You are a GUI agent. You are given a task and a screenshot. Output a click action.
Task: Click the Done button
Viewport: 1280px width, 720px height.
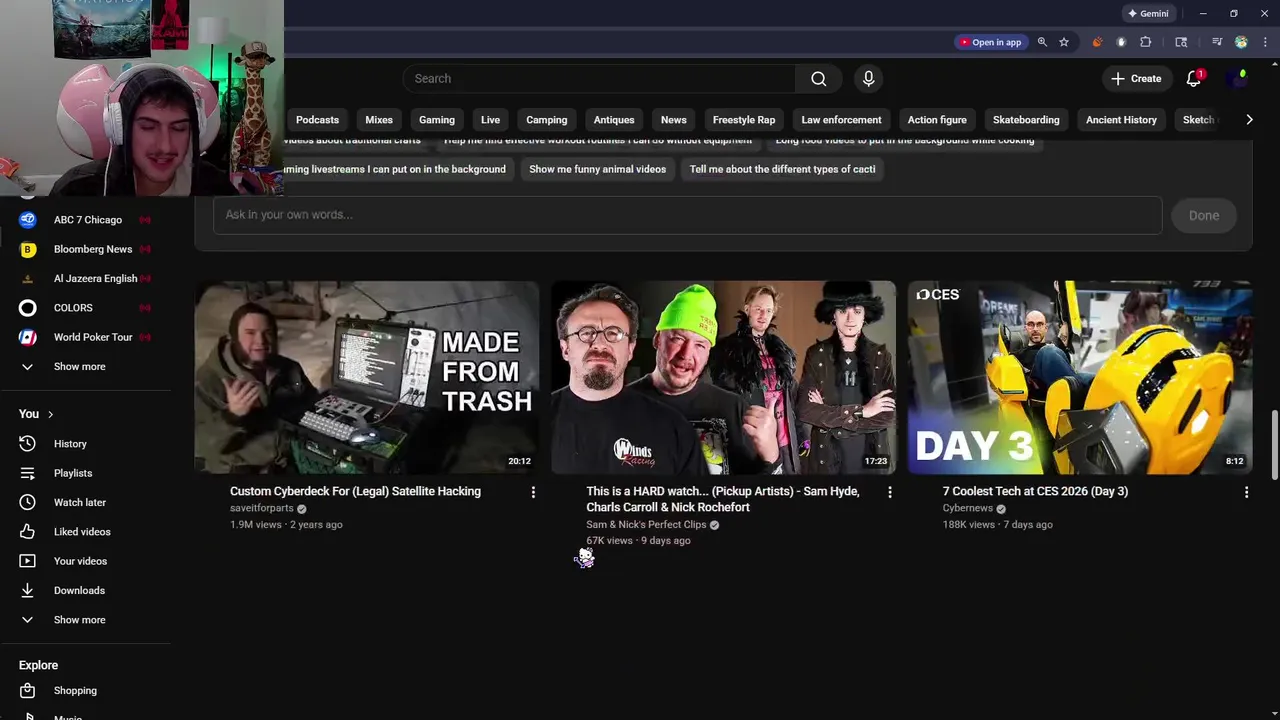1204,215
